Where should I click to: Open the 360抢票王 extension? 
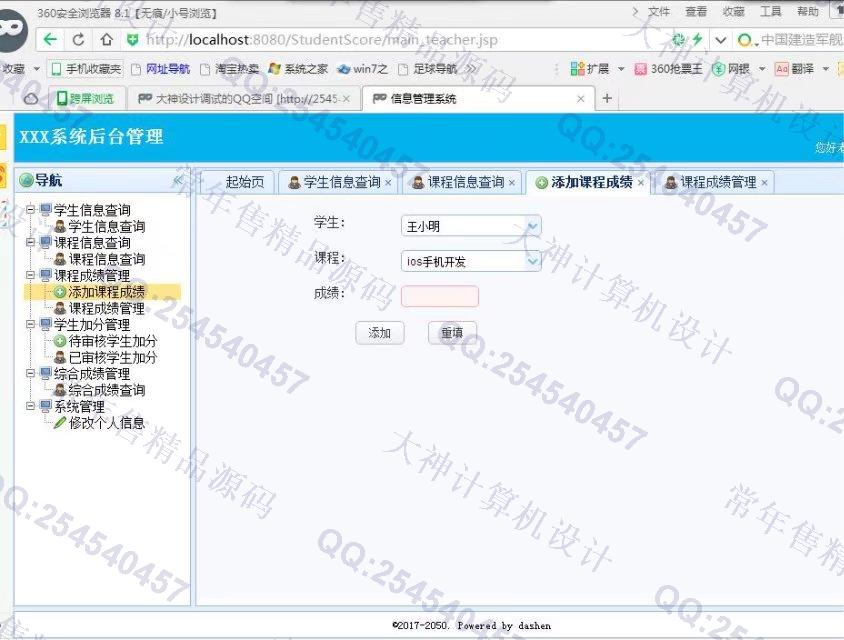[669, 69]
